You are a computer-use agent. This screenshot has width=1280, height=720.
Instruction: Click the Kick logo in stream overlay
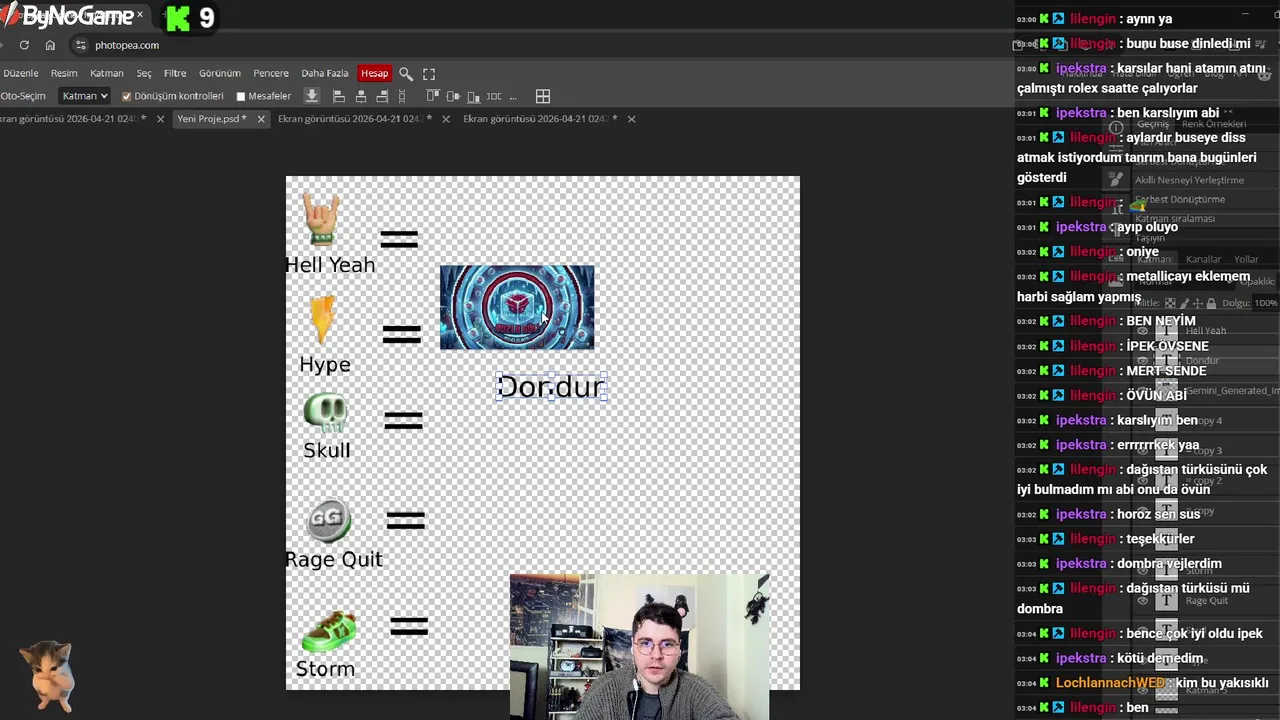tap(178, 18)
